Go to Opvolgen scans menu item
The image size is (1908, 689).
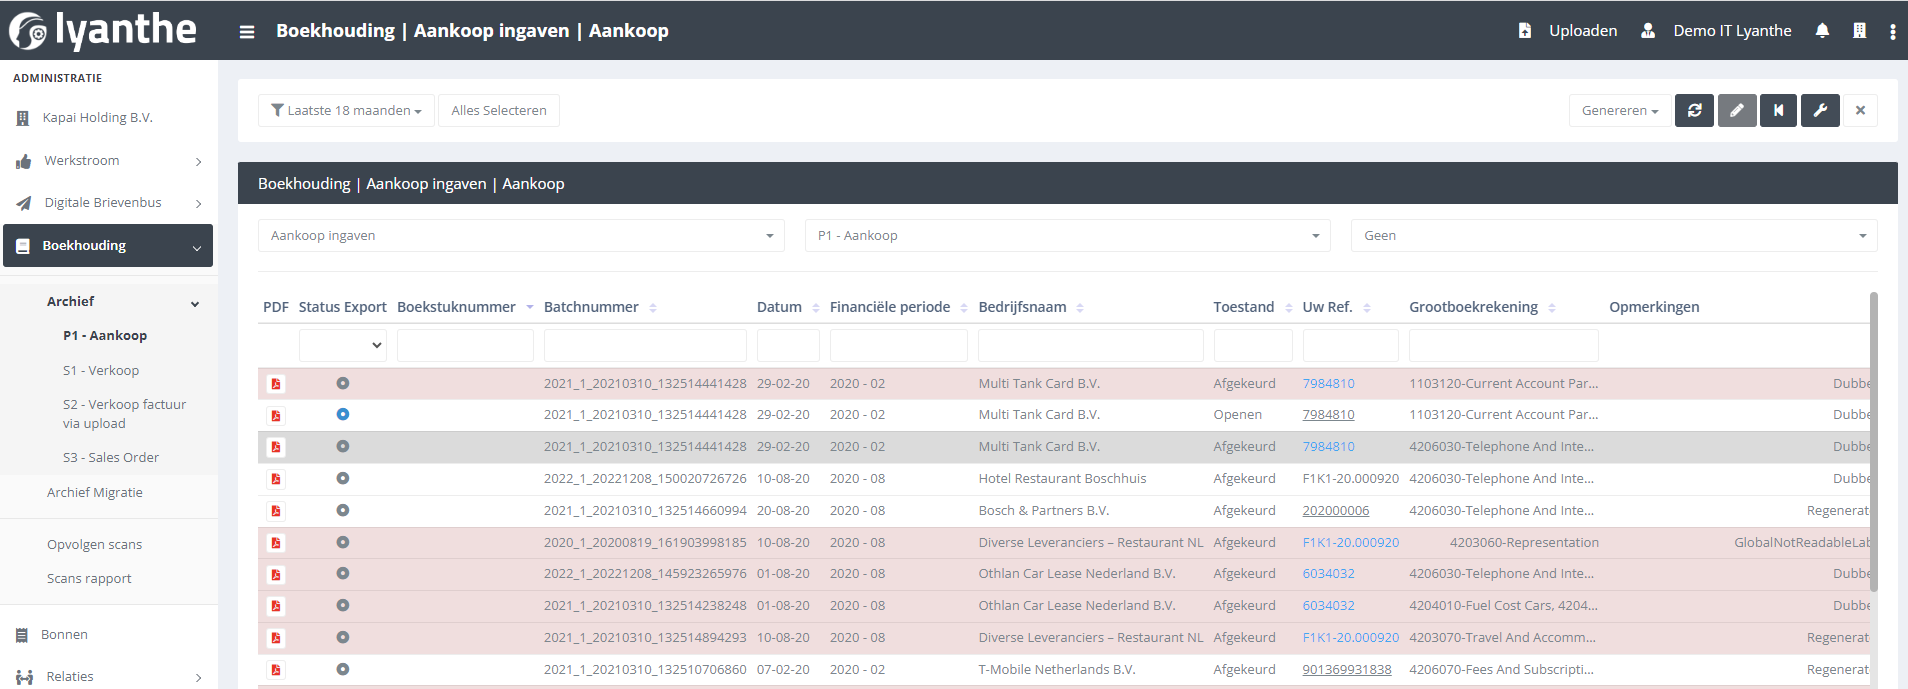coord(94,544)
